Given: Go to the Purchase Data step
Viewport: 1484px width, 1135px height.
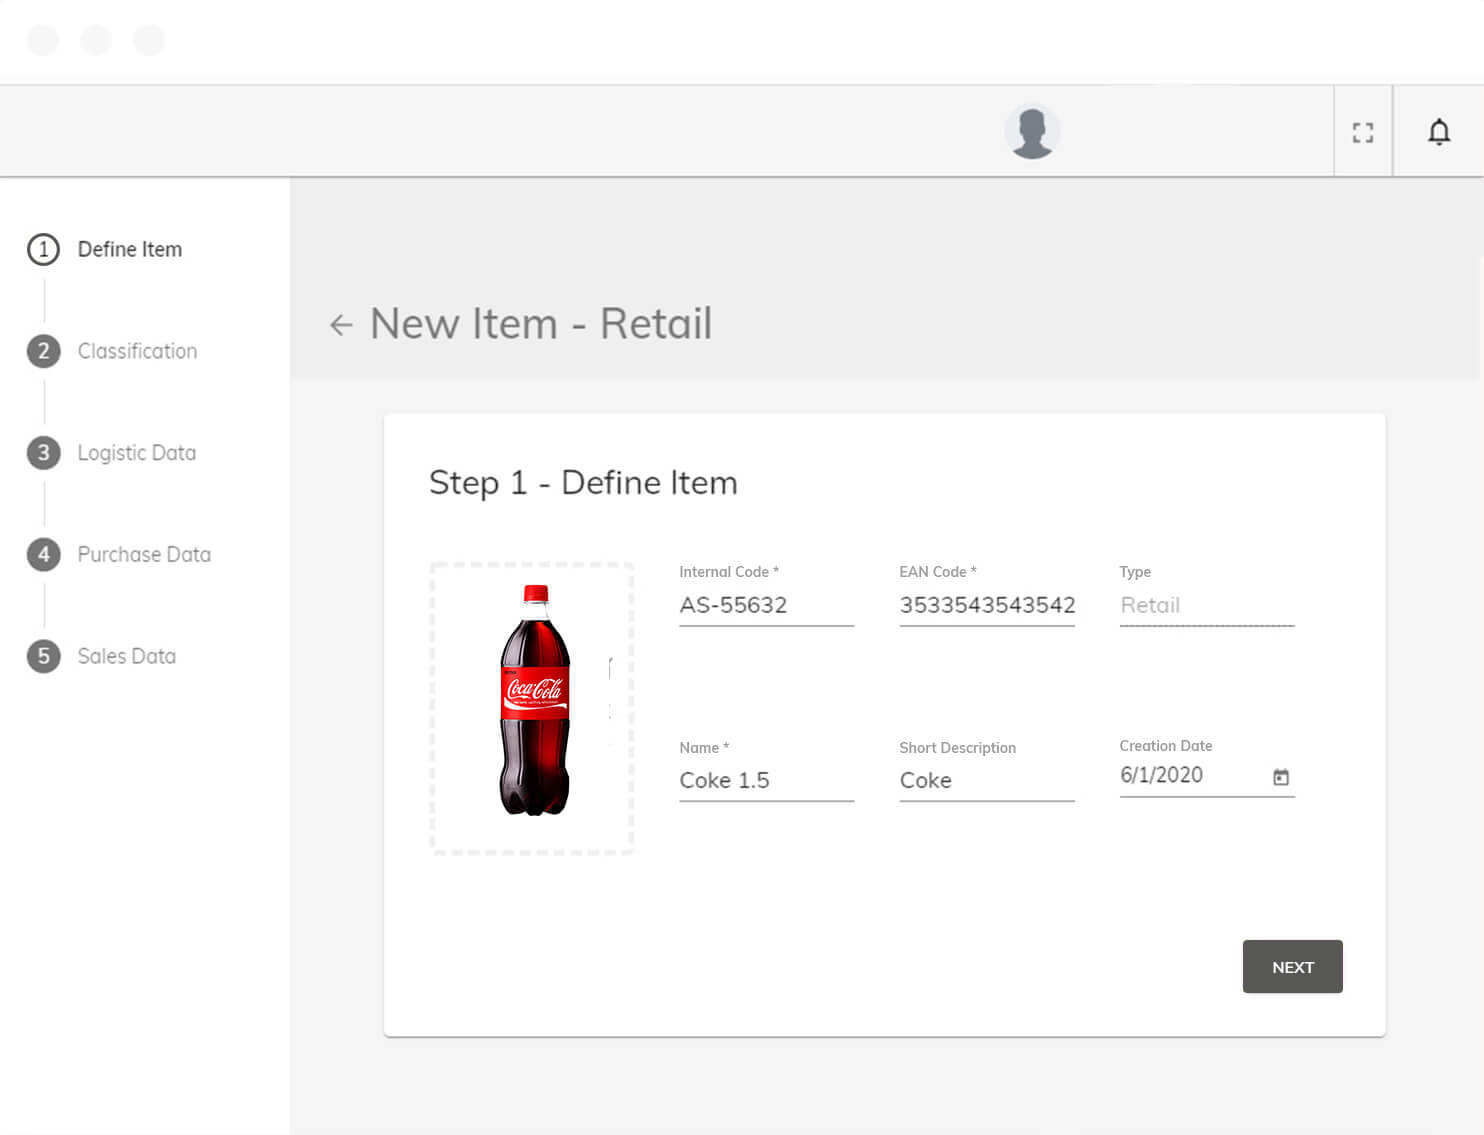Looking at the screenshot, I should 144,554.
